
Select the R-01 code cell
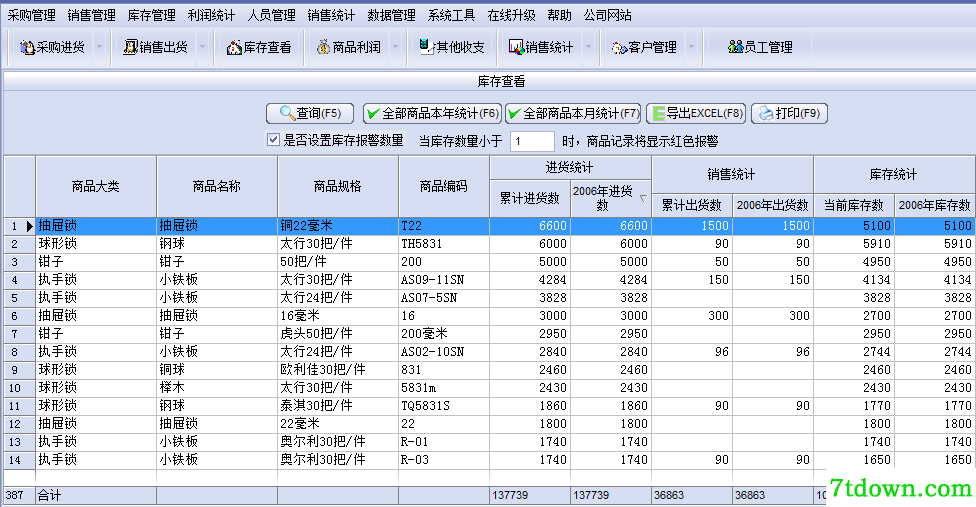coord(444,442)
